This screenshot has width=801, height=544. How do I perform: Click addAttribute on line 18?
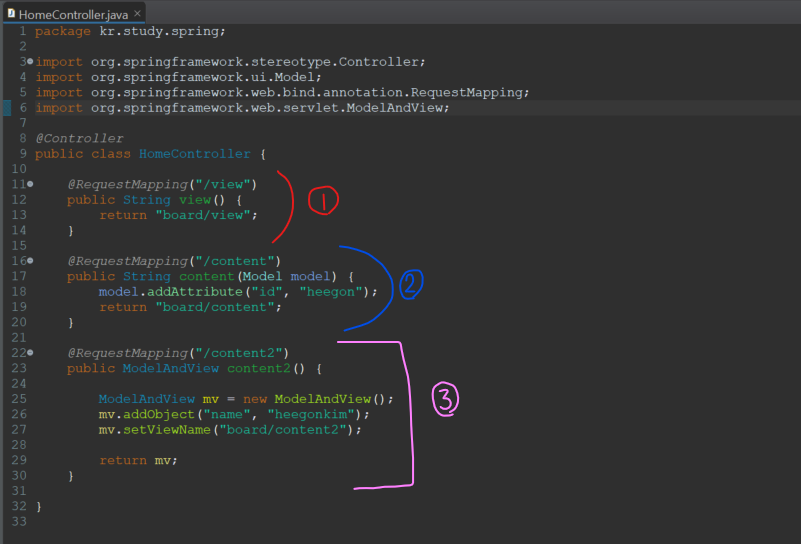[x=195, y=292]
